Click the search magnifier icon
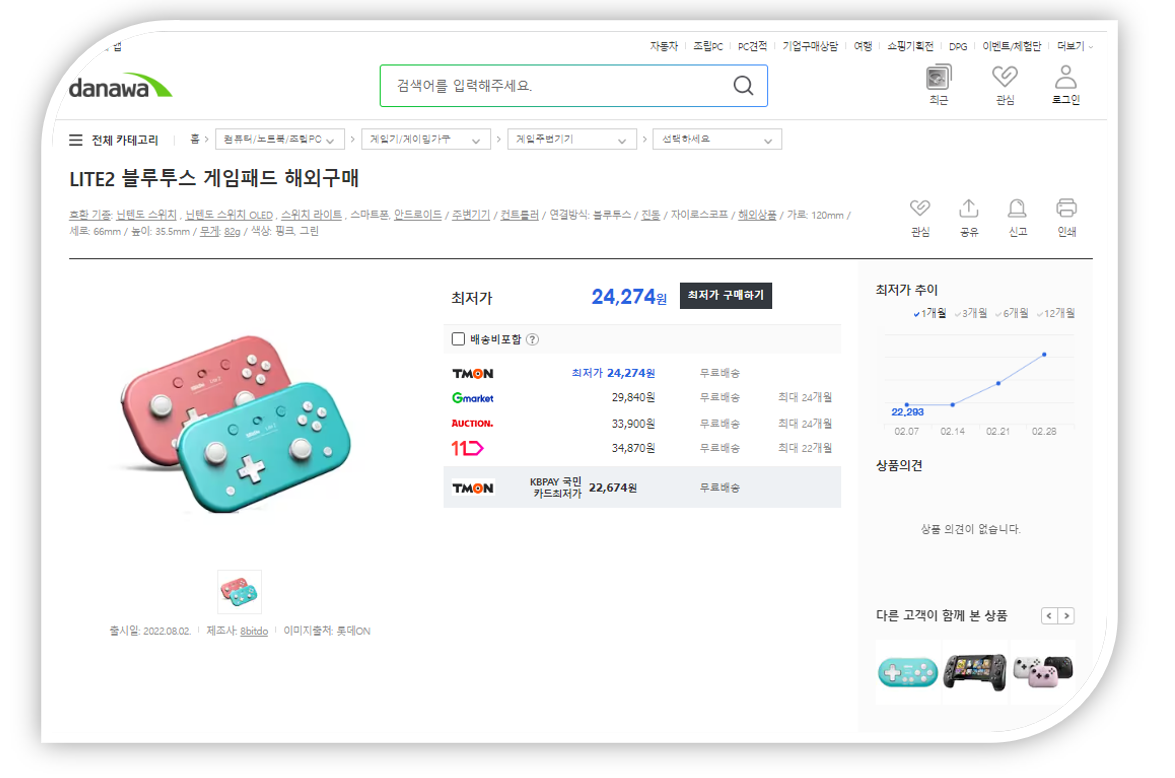1175x778 pixels. 743,85
